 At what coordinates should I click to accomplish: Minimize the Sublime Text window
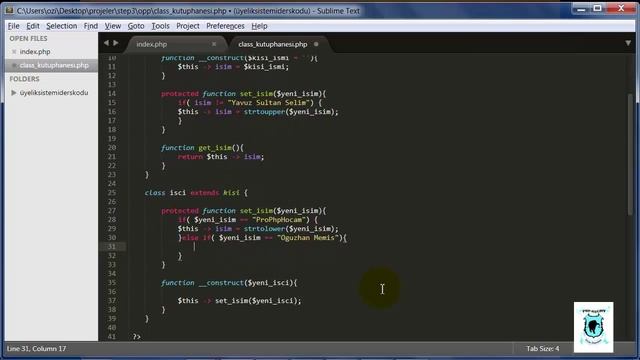(x=582, y=9)
